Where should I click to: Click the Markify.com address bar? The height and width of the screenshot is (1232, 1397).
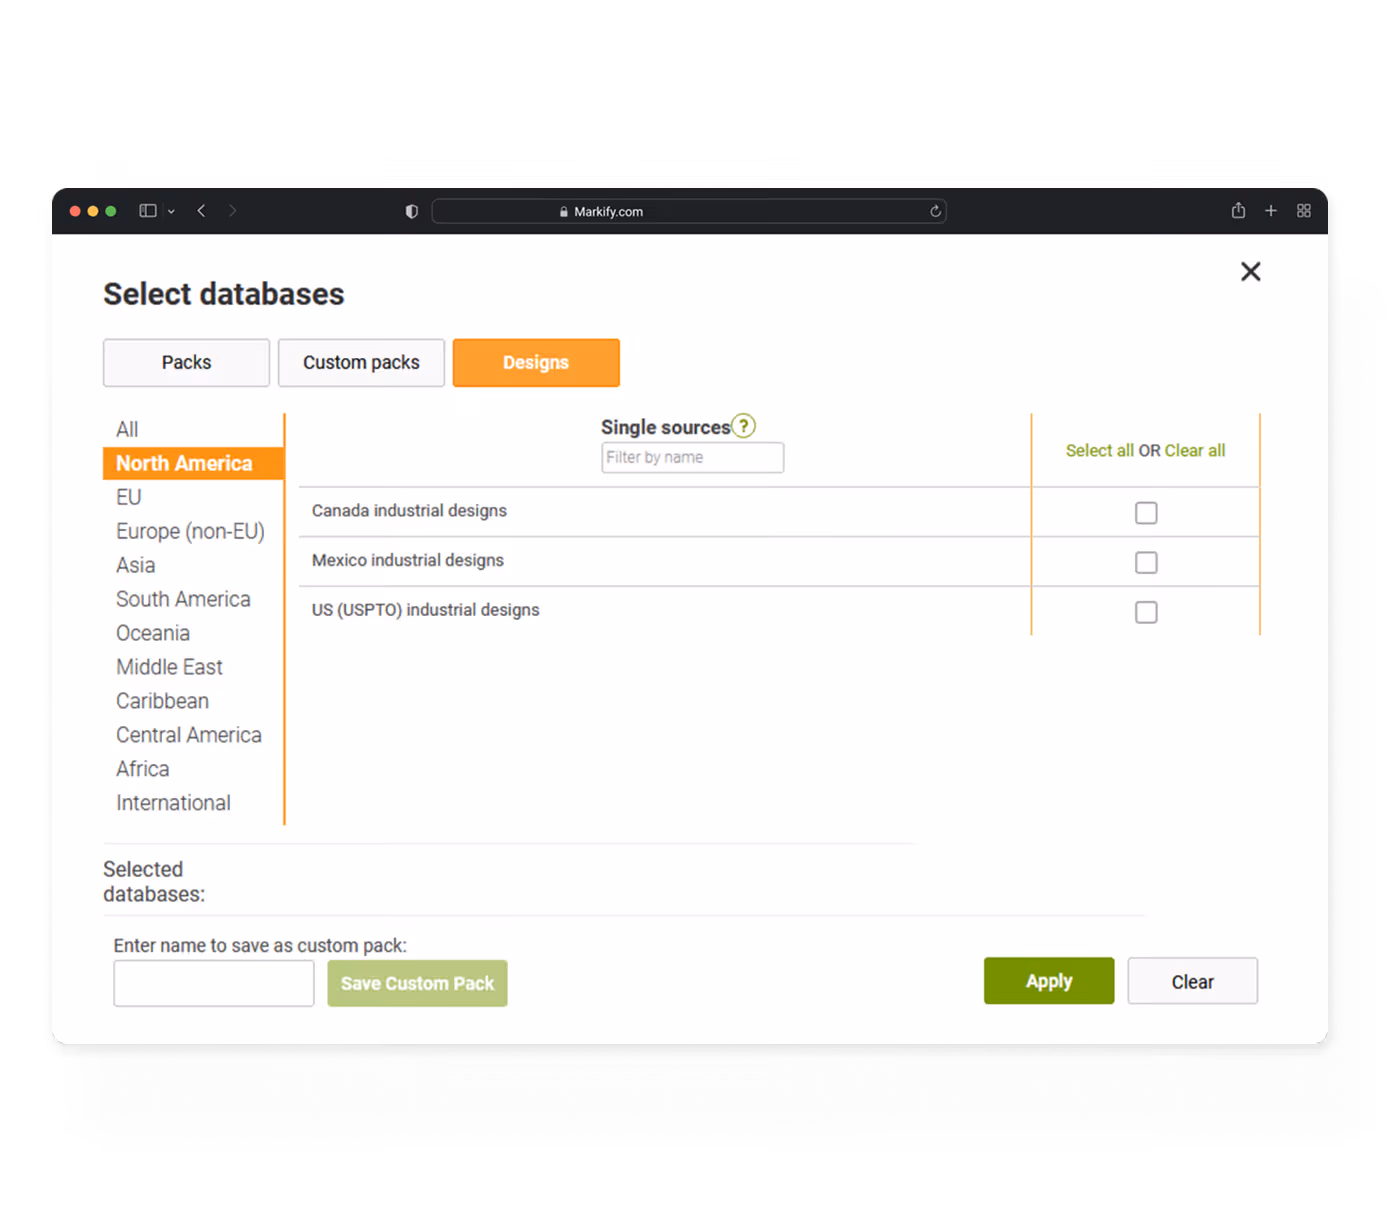coord(689,211)
